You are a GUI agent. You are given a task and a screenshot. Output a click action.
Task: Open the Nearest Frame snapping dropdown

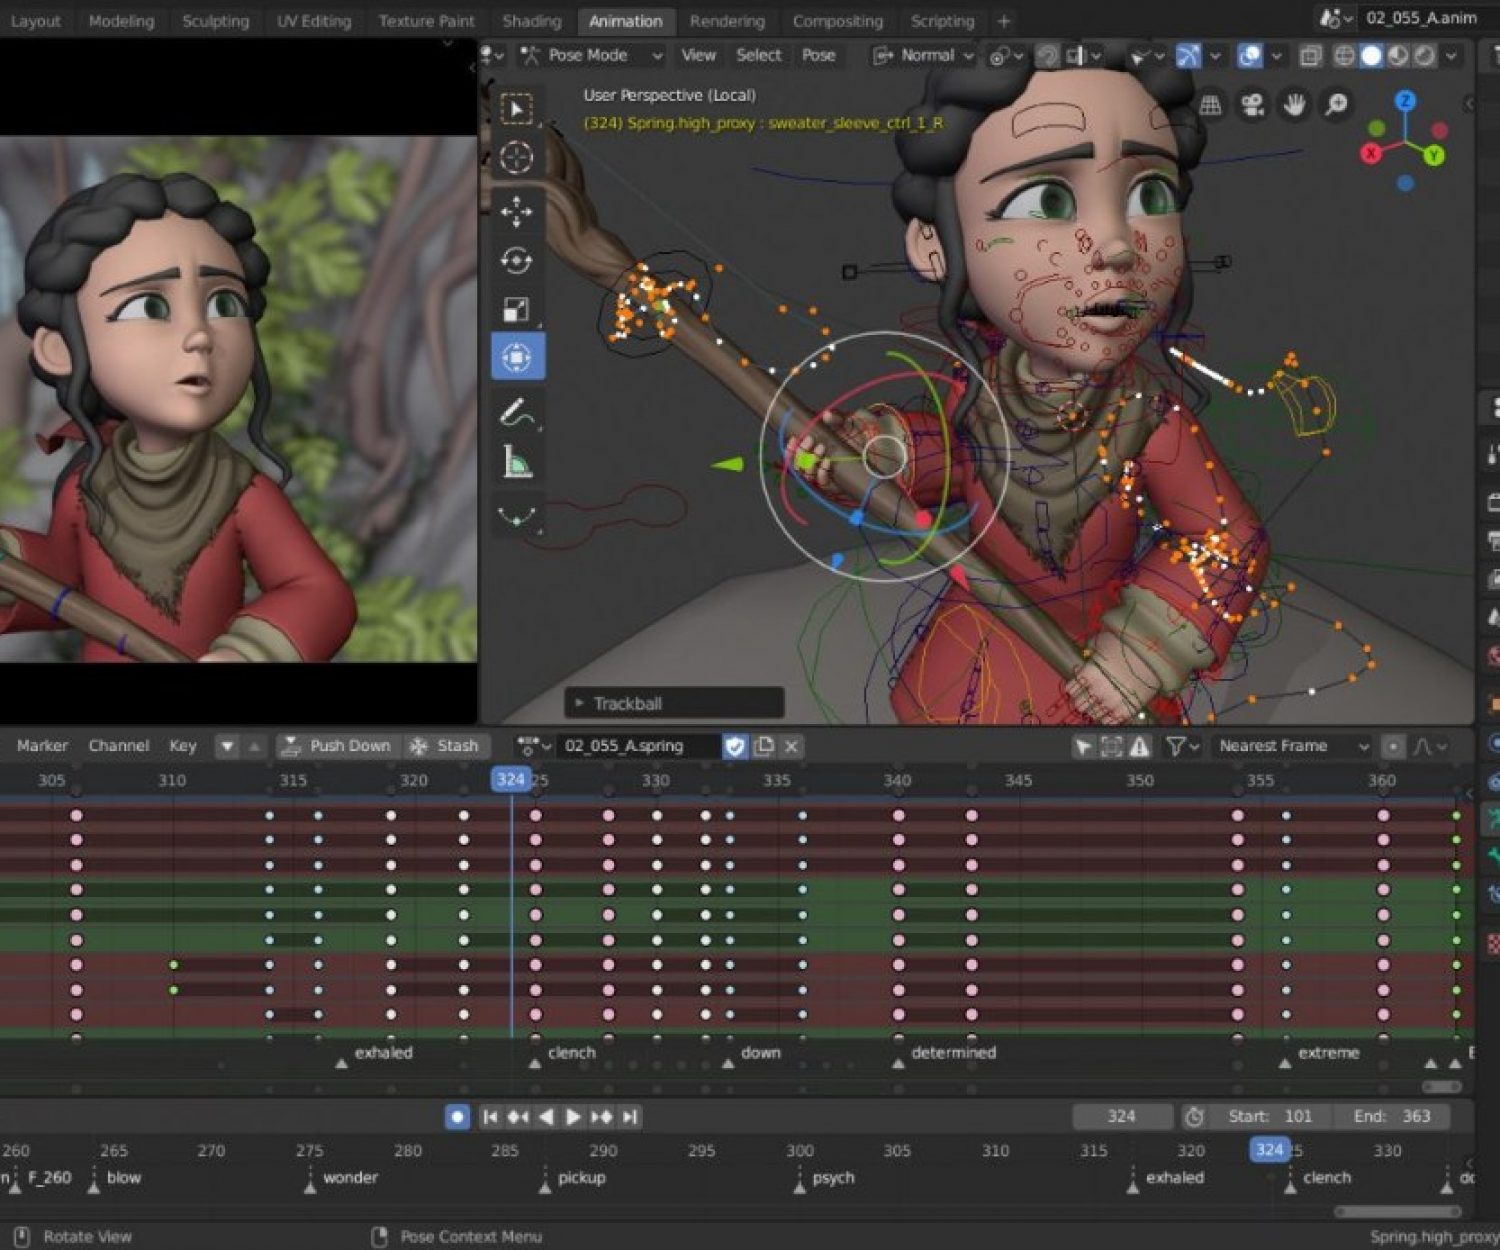click(x=1291, y=746)
